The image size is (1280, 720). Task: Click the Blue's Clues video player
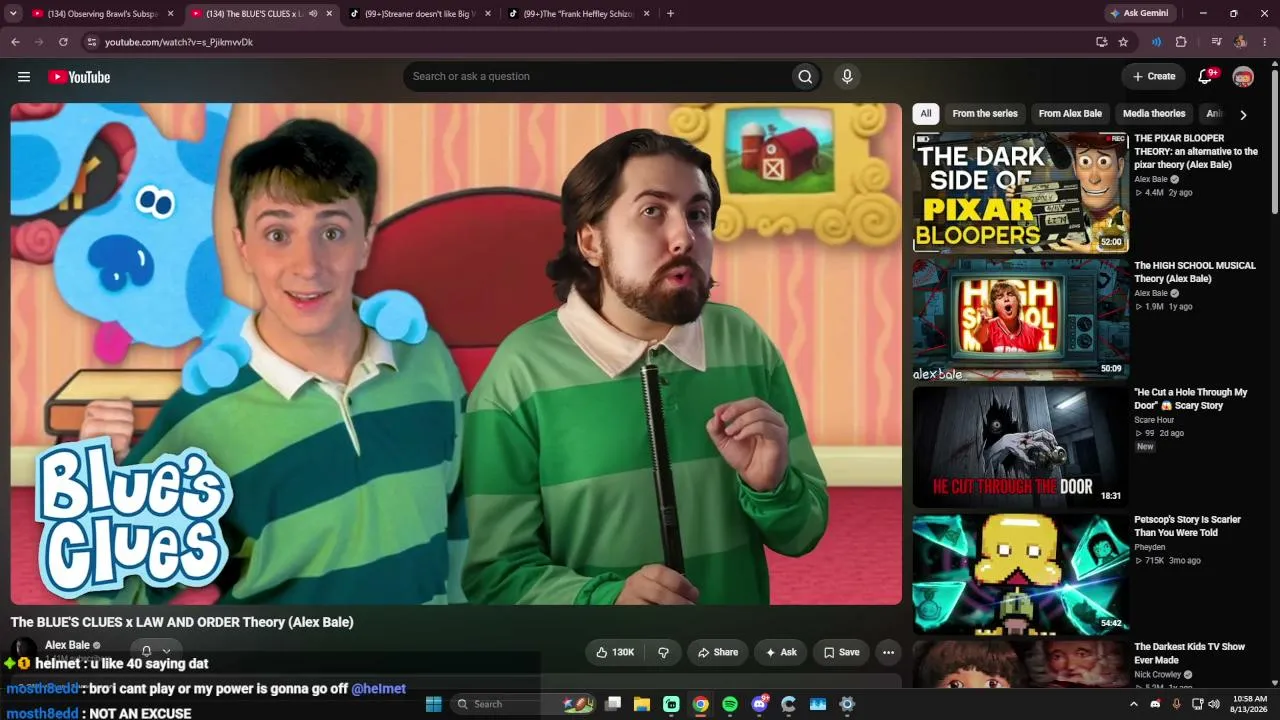(x=456, y=354)
